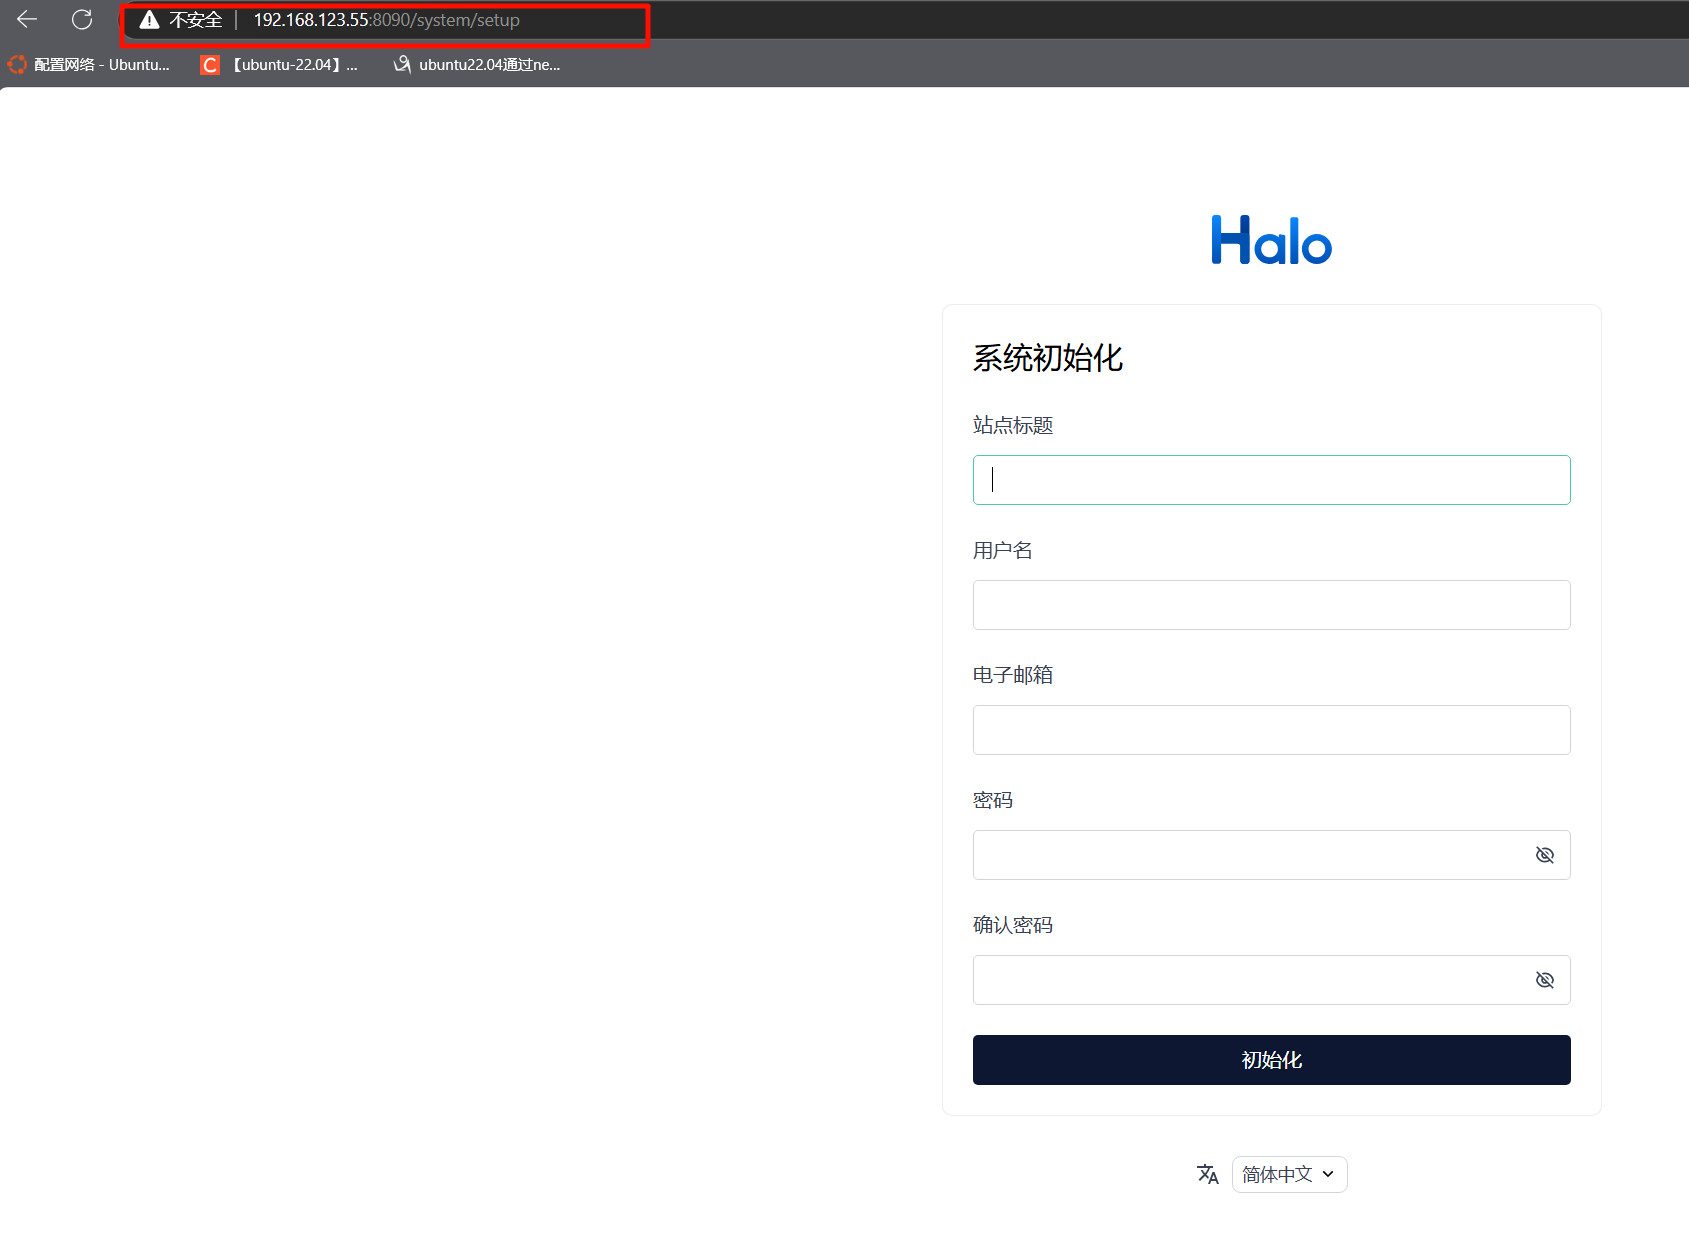This screenshot has width=1689, height=1236.
Task: Click the 电子邮箱 input field
Action: tap(1270, 730)
